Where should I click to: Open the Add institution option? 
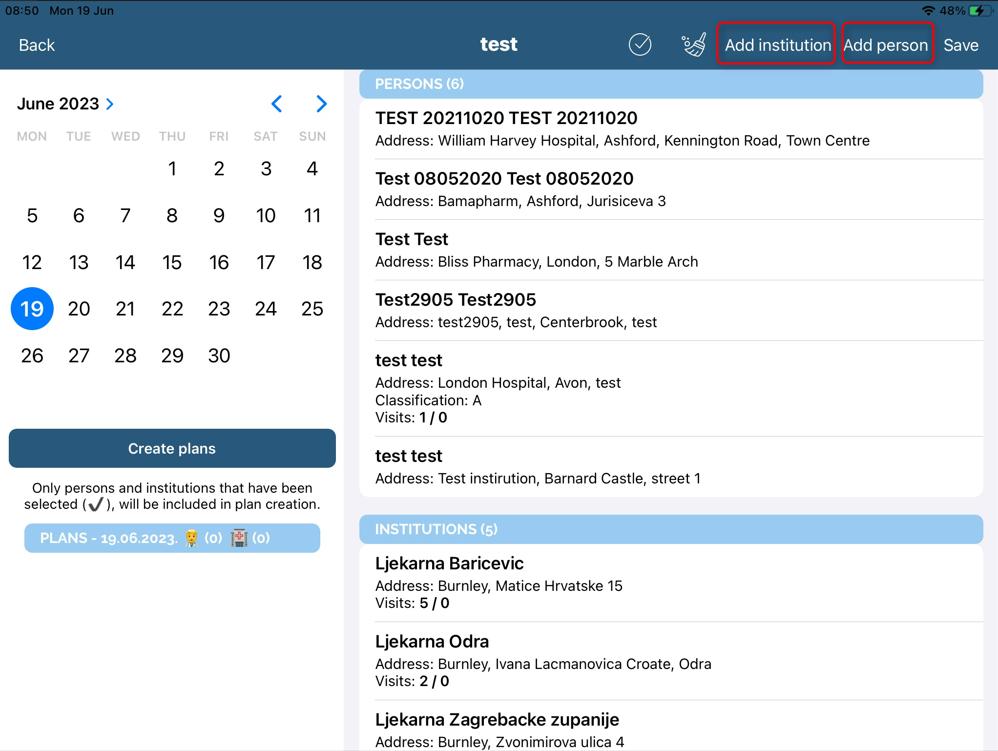point(777,45)
